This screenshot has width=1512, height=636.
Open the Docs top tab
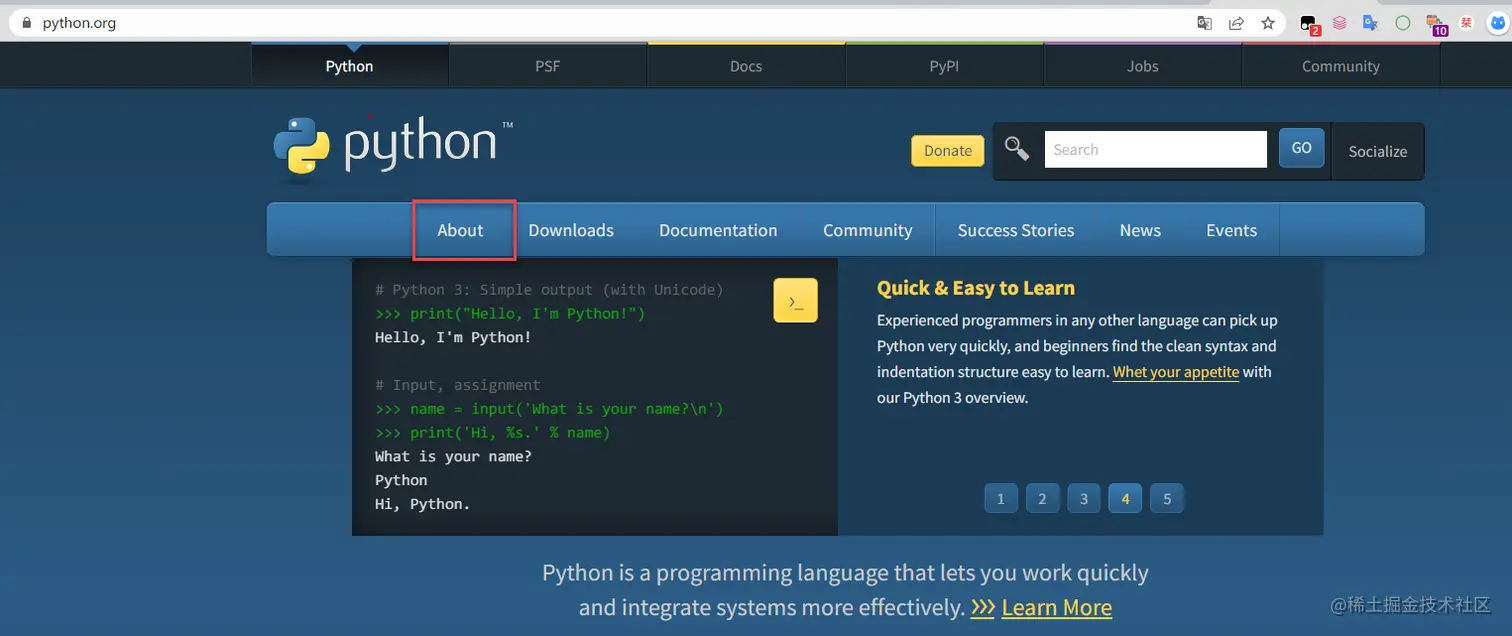pyautogui.click(x=746, y=66)
